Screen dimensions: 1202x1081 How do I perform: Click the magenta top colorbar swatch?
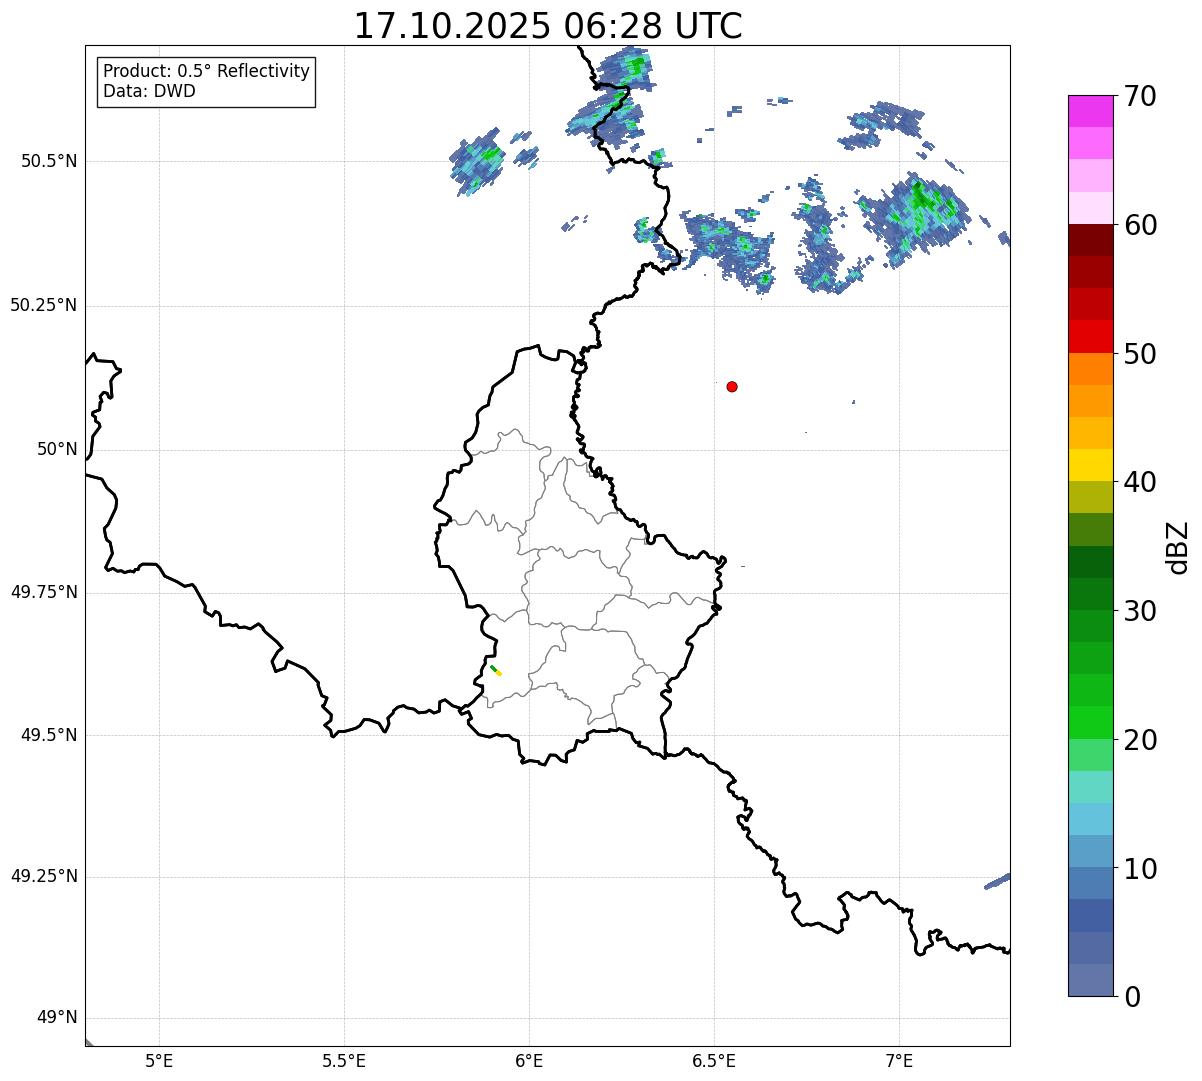1090,111
